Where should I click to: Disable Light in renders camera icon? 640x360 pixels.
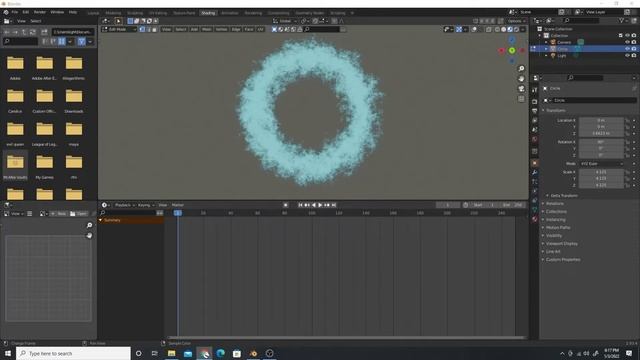click(x=634, y=55)
